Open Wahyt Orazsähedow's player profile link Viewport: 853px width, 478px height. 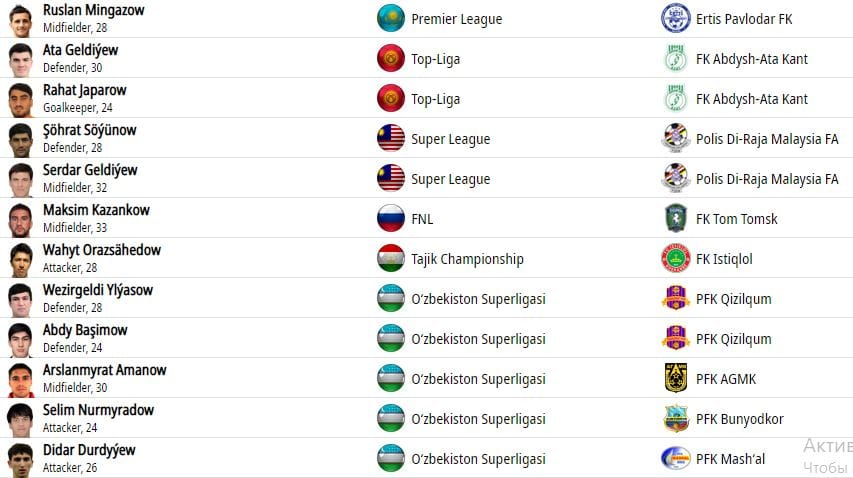pos(101,250)
